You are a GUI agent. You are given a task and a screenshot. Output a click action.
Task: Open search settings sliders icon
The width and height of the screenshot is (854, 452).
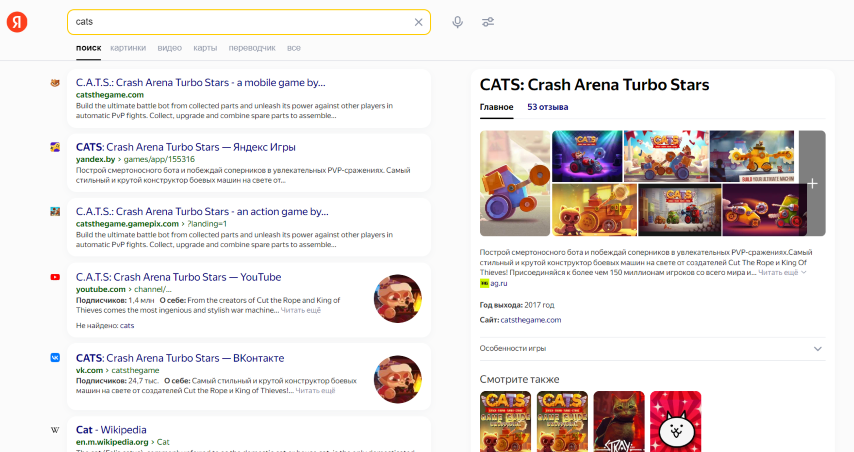pyautogui.click(x=488, y=22)
